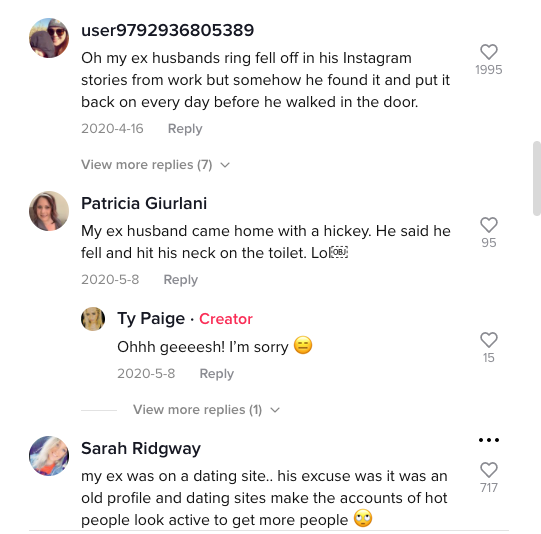Reply to user9792936805389's comment

(x=185, y=129)
